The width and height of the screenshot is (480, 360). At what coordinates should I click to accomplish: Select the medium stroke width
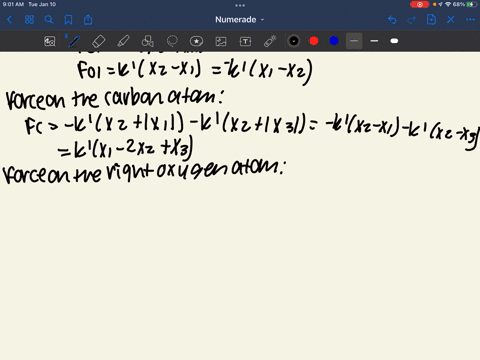coord(374,41)
